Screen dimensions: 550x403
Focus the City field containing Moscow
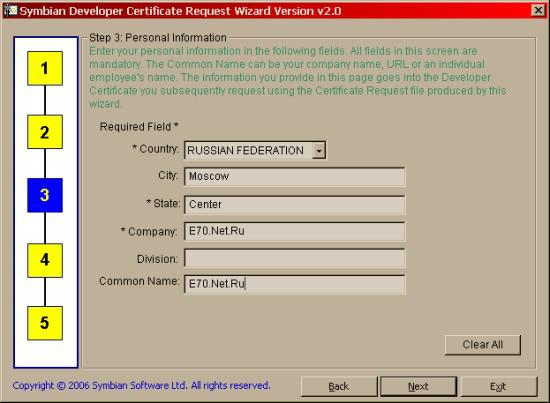click(x=295, y=176)
